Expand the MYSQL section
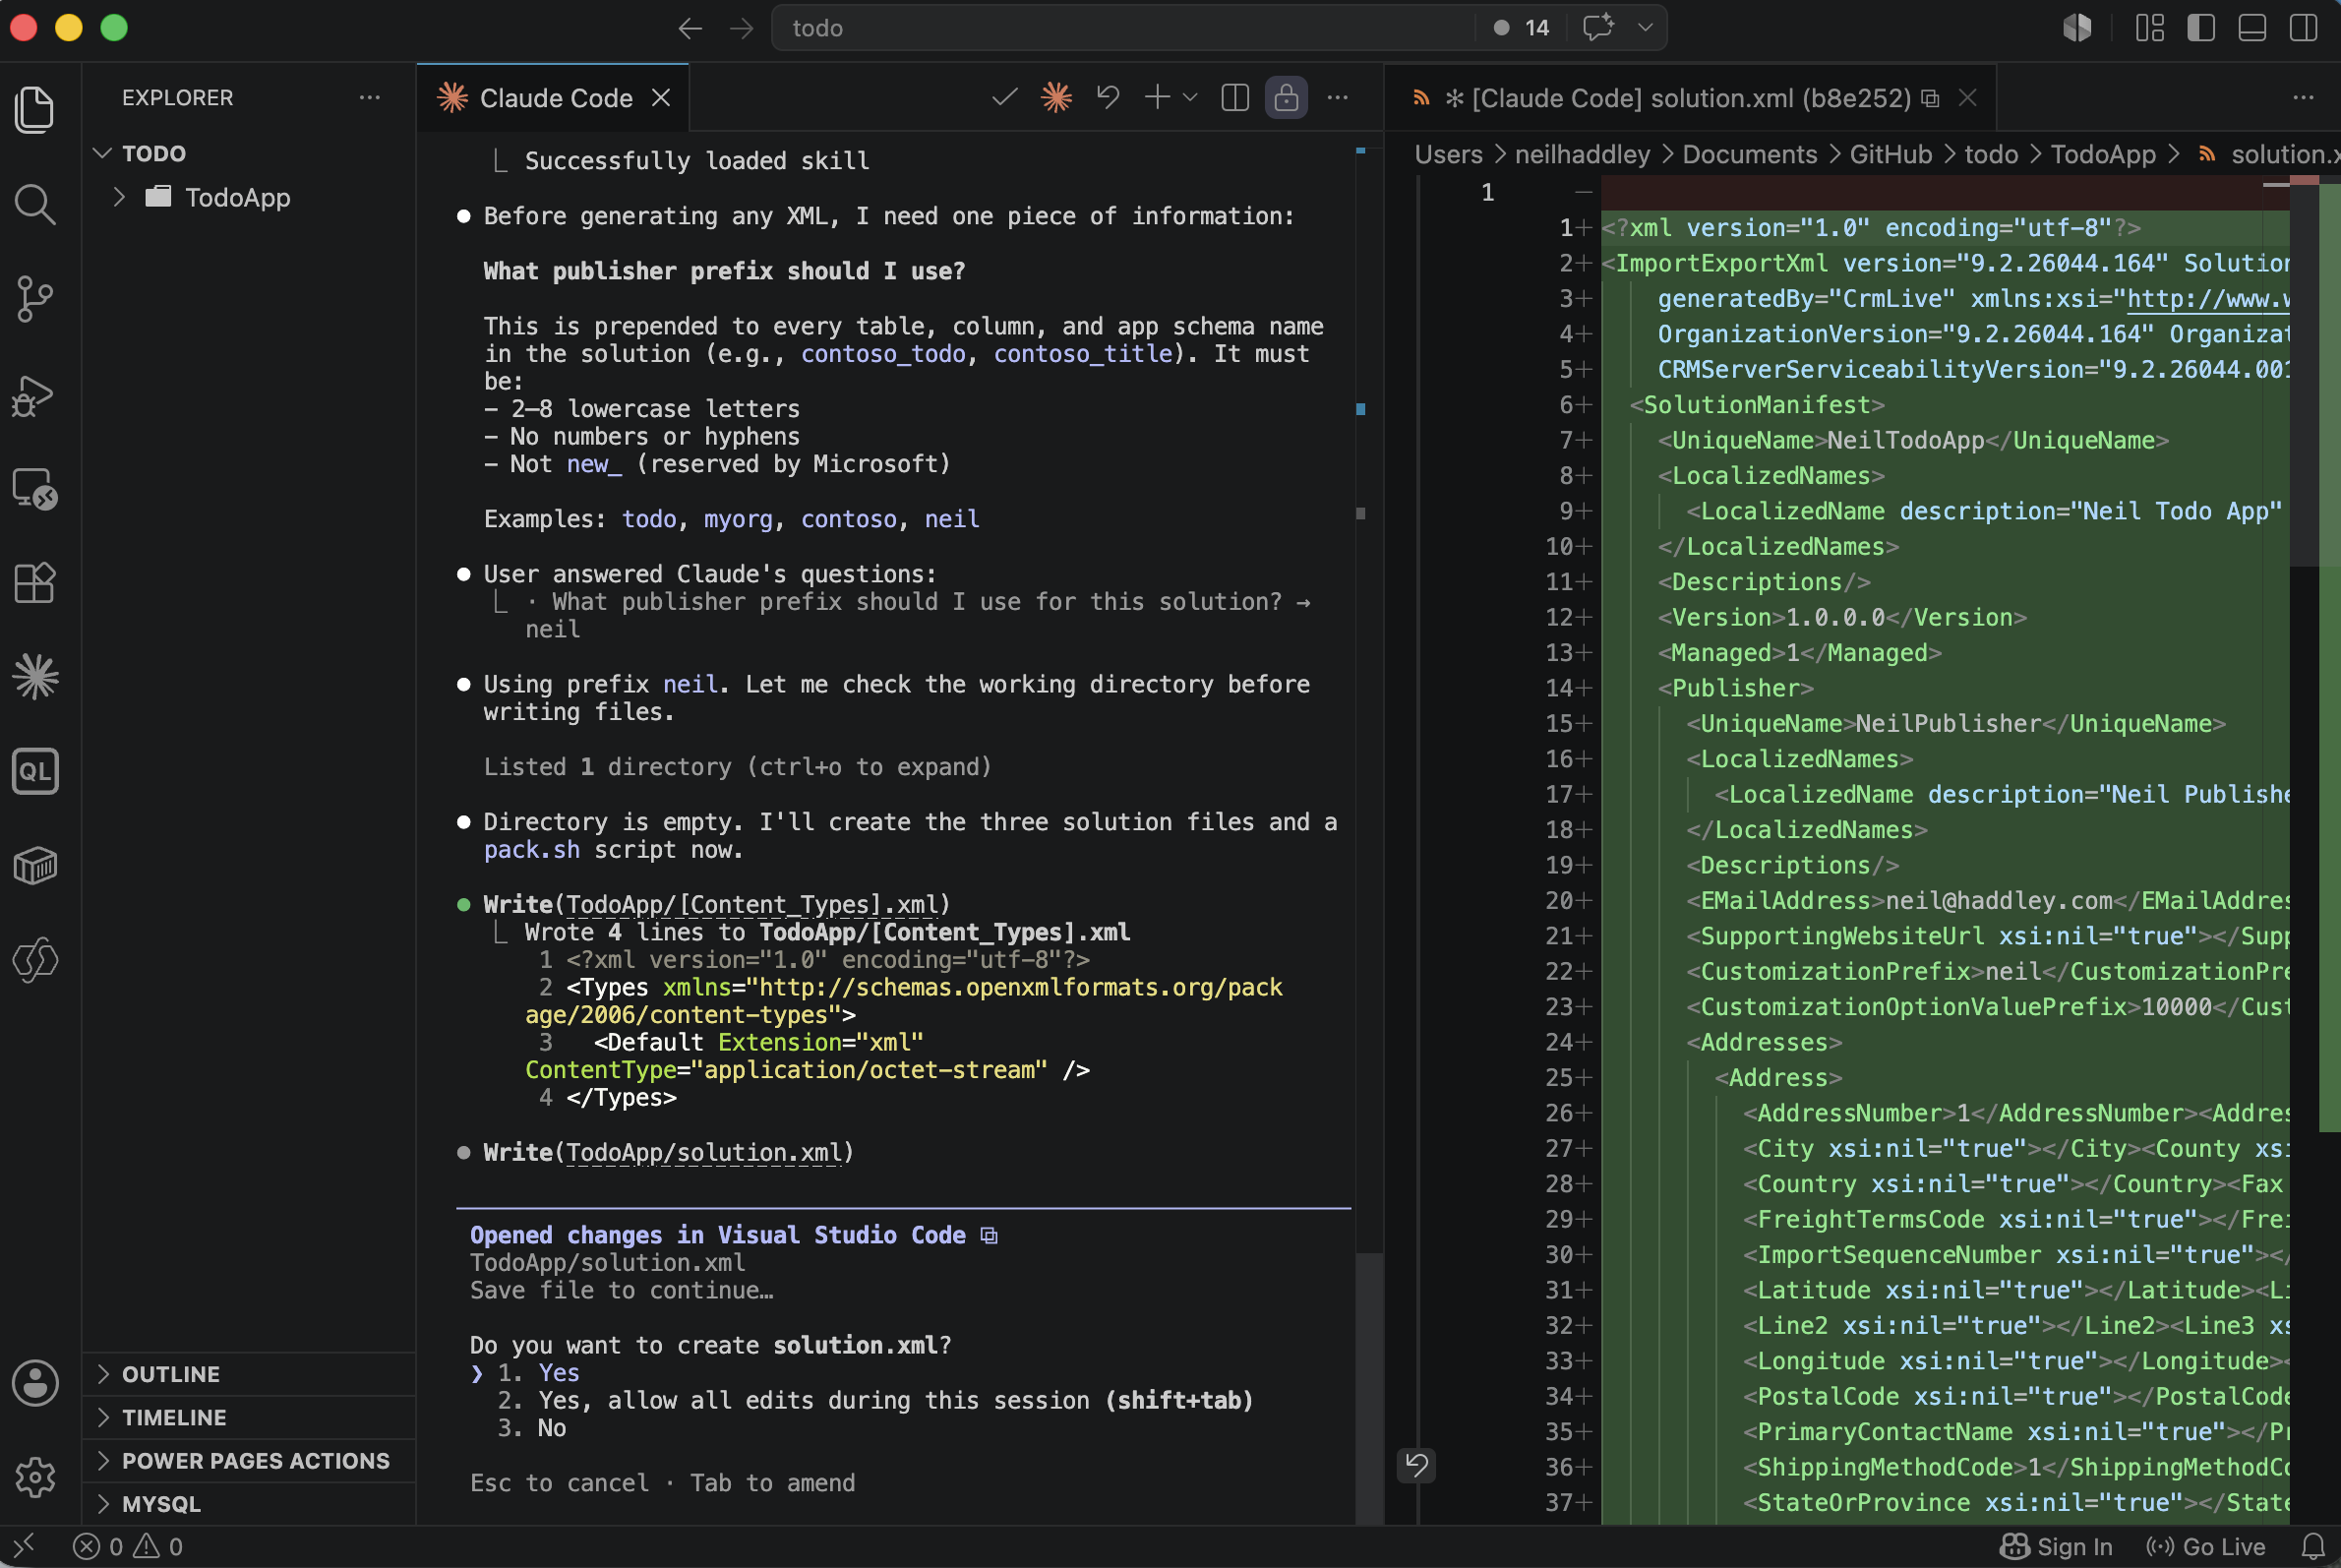 coord(248,1503)
